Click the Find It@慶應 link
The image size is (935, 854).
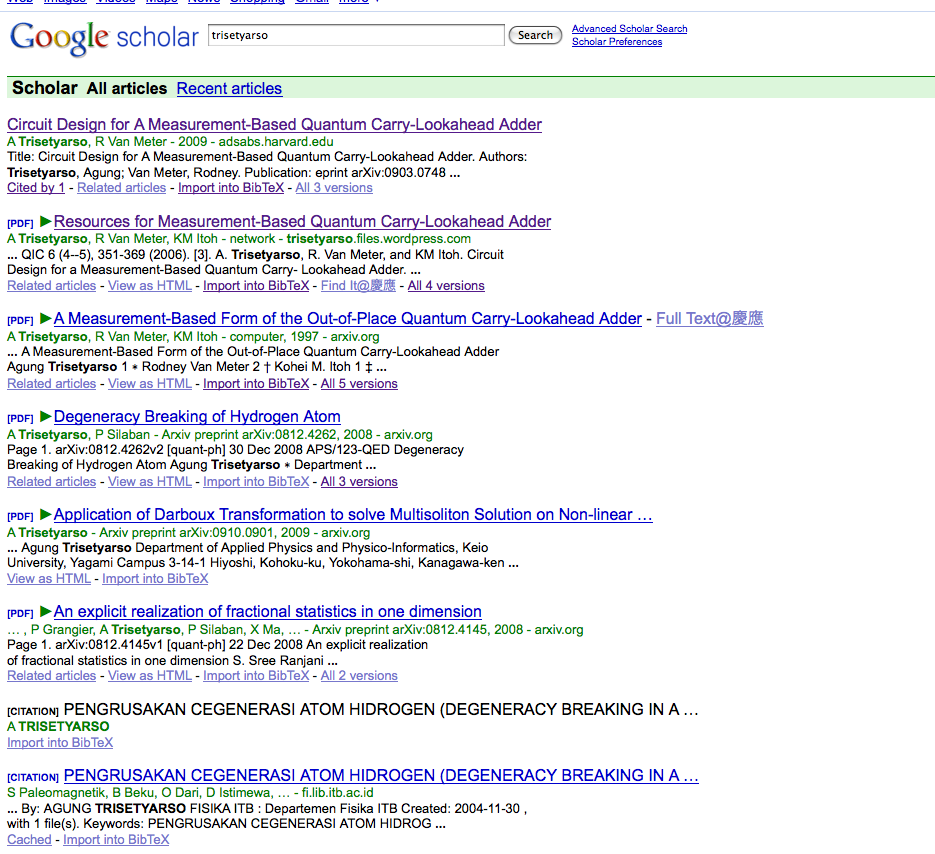(x=359, y=286)
